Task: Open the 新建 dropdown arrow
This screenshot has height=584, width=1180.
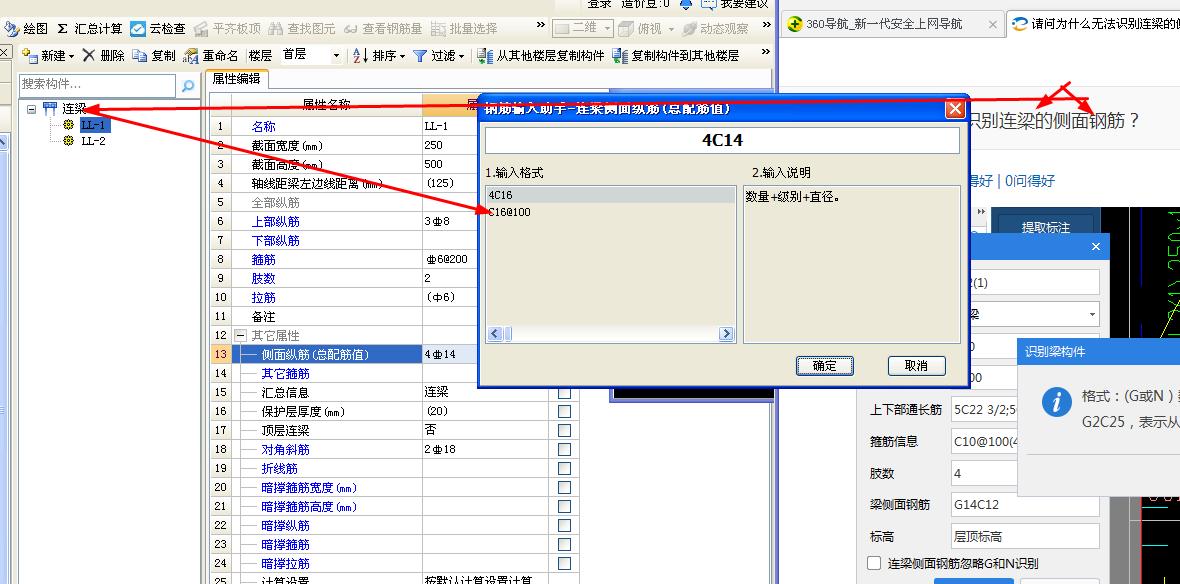Action: (71, 56)
